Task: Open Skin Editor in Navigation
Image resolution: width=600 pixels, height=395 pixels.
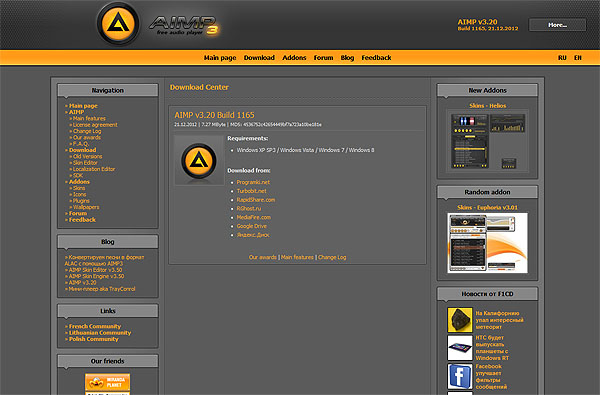Action: pyautogui.click(x=85, y=163)
